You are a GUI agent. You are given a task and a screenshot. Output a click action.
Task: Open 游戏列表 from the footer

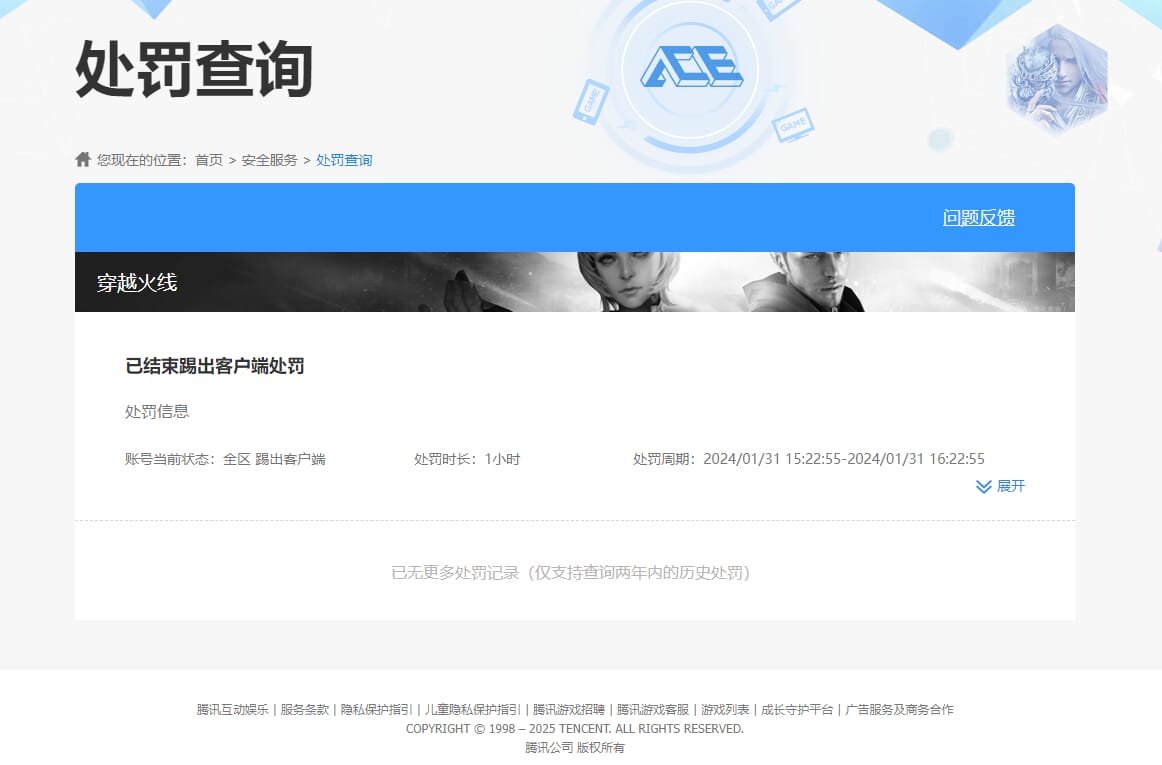click(x=725, y=710)
